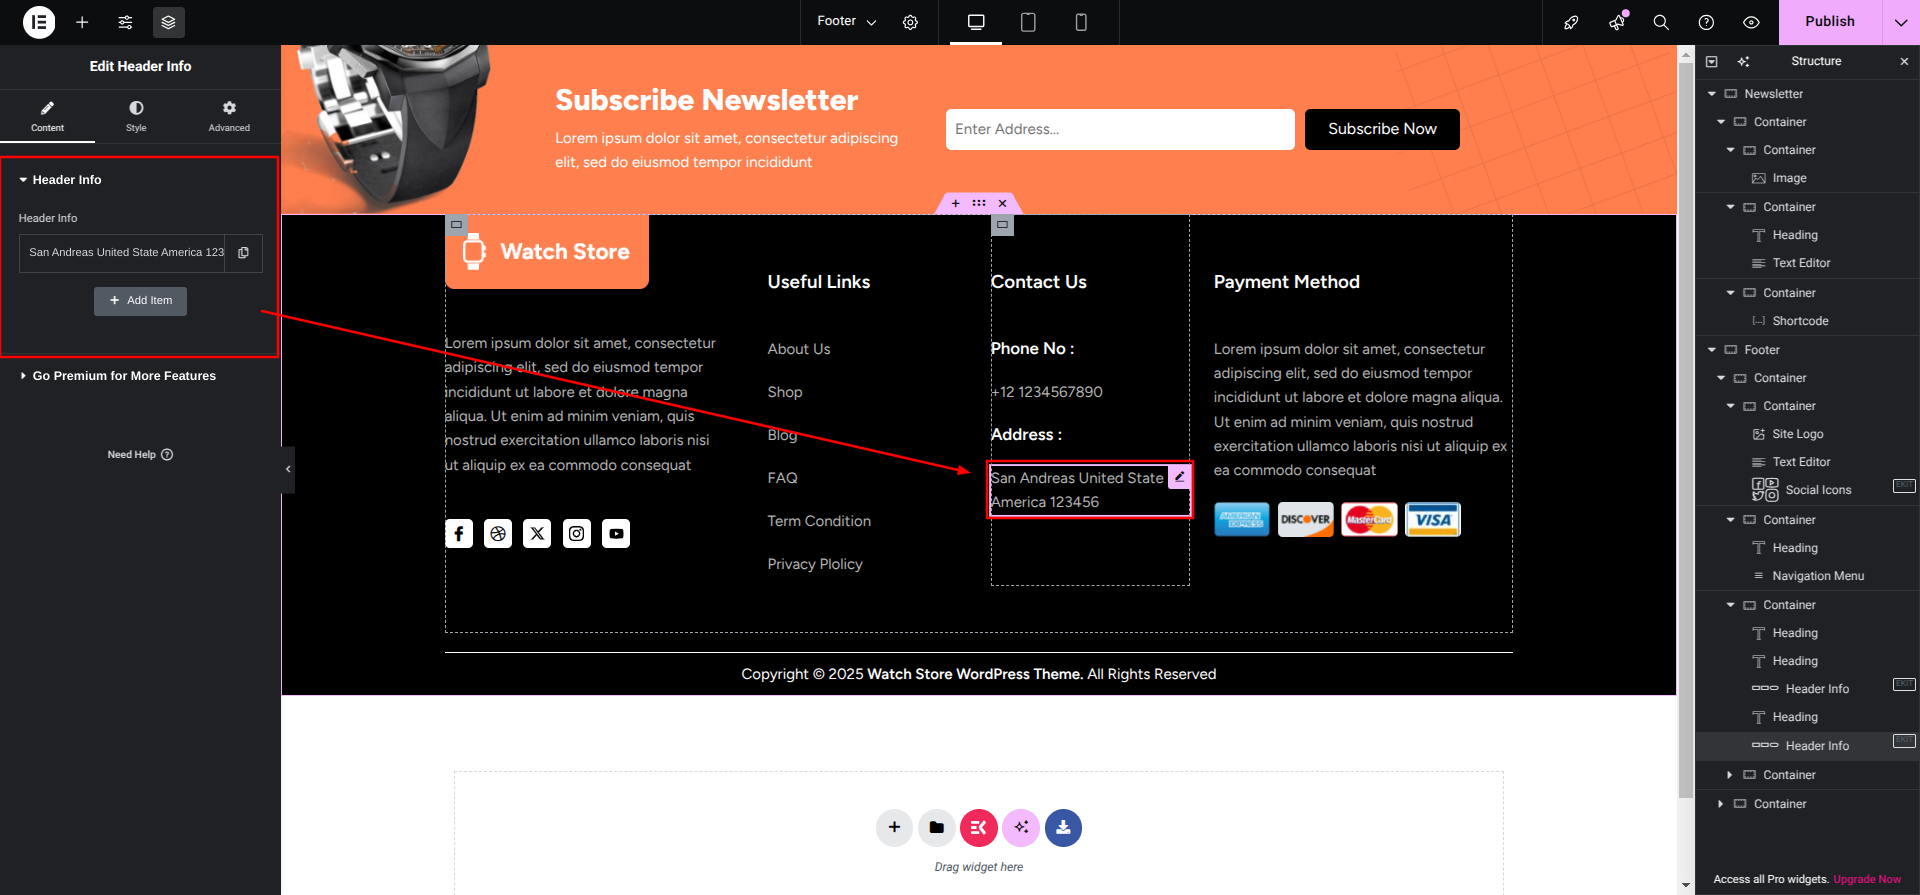Image resolution: width=1920 pixels, height=895 pixels.
Task: Open the Publish options dropdown arrow
Action: coord(1901,22)
